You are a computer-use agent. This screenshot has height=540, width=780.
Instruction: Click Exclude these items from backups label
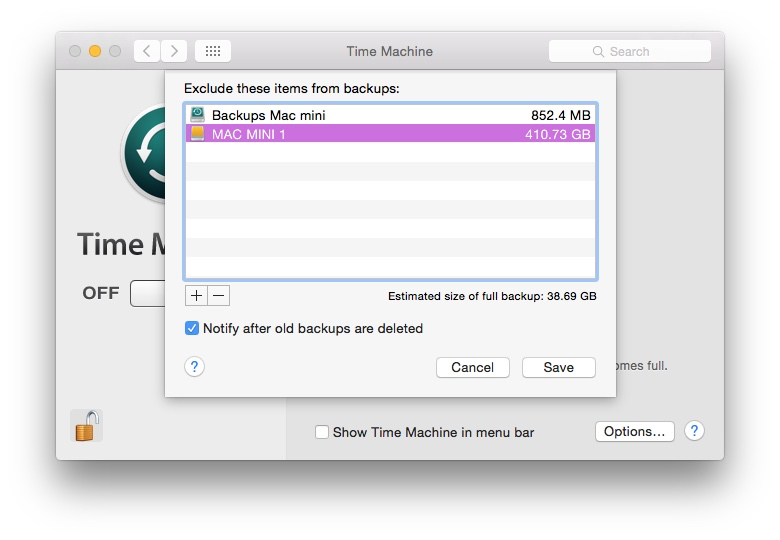(292, 89)
